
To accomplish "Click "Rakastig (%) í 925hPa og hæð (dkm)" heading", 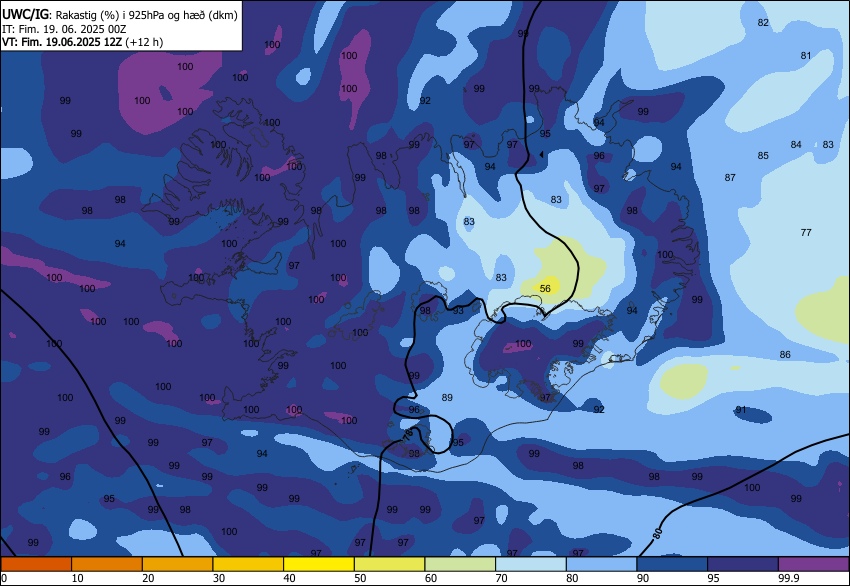I will pos(146,16).
